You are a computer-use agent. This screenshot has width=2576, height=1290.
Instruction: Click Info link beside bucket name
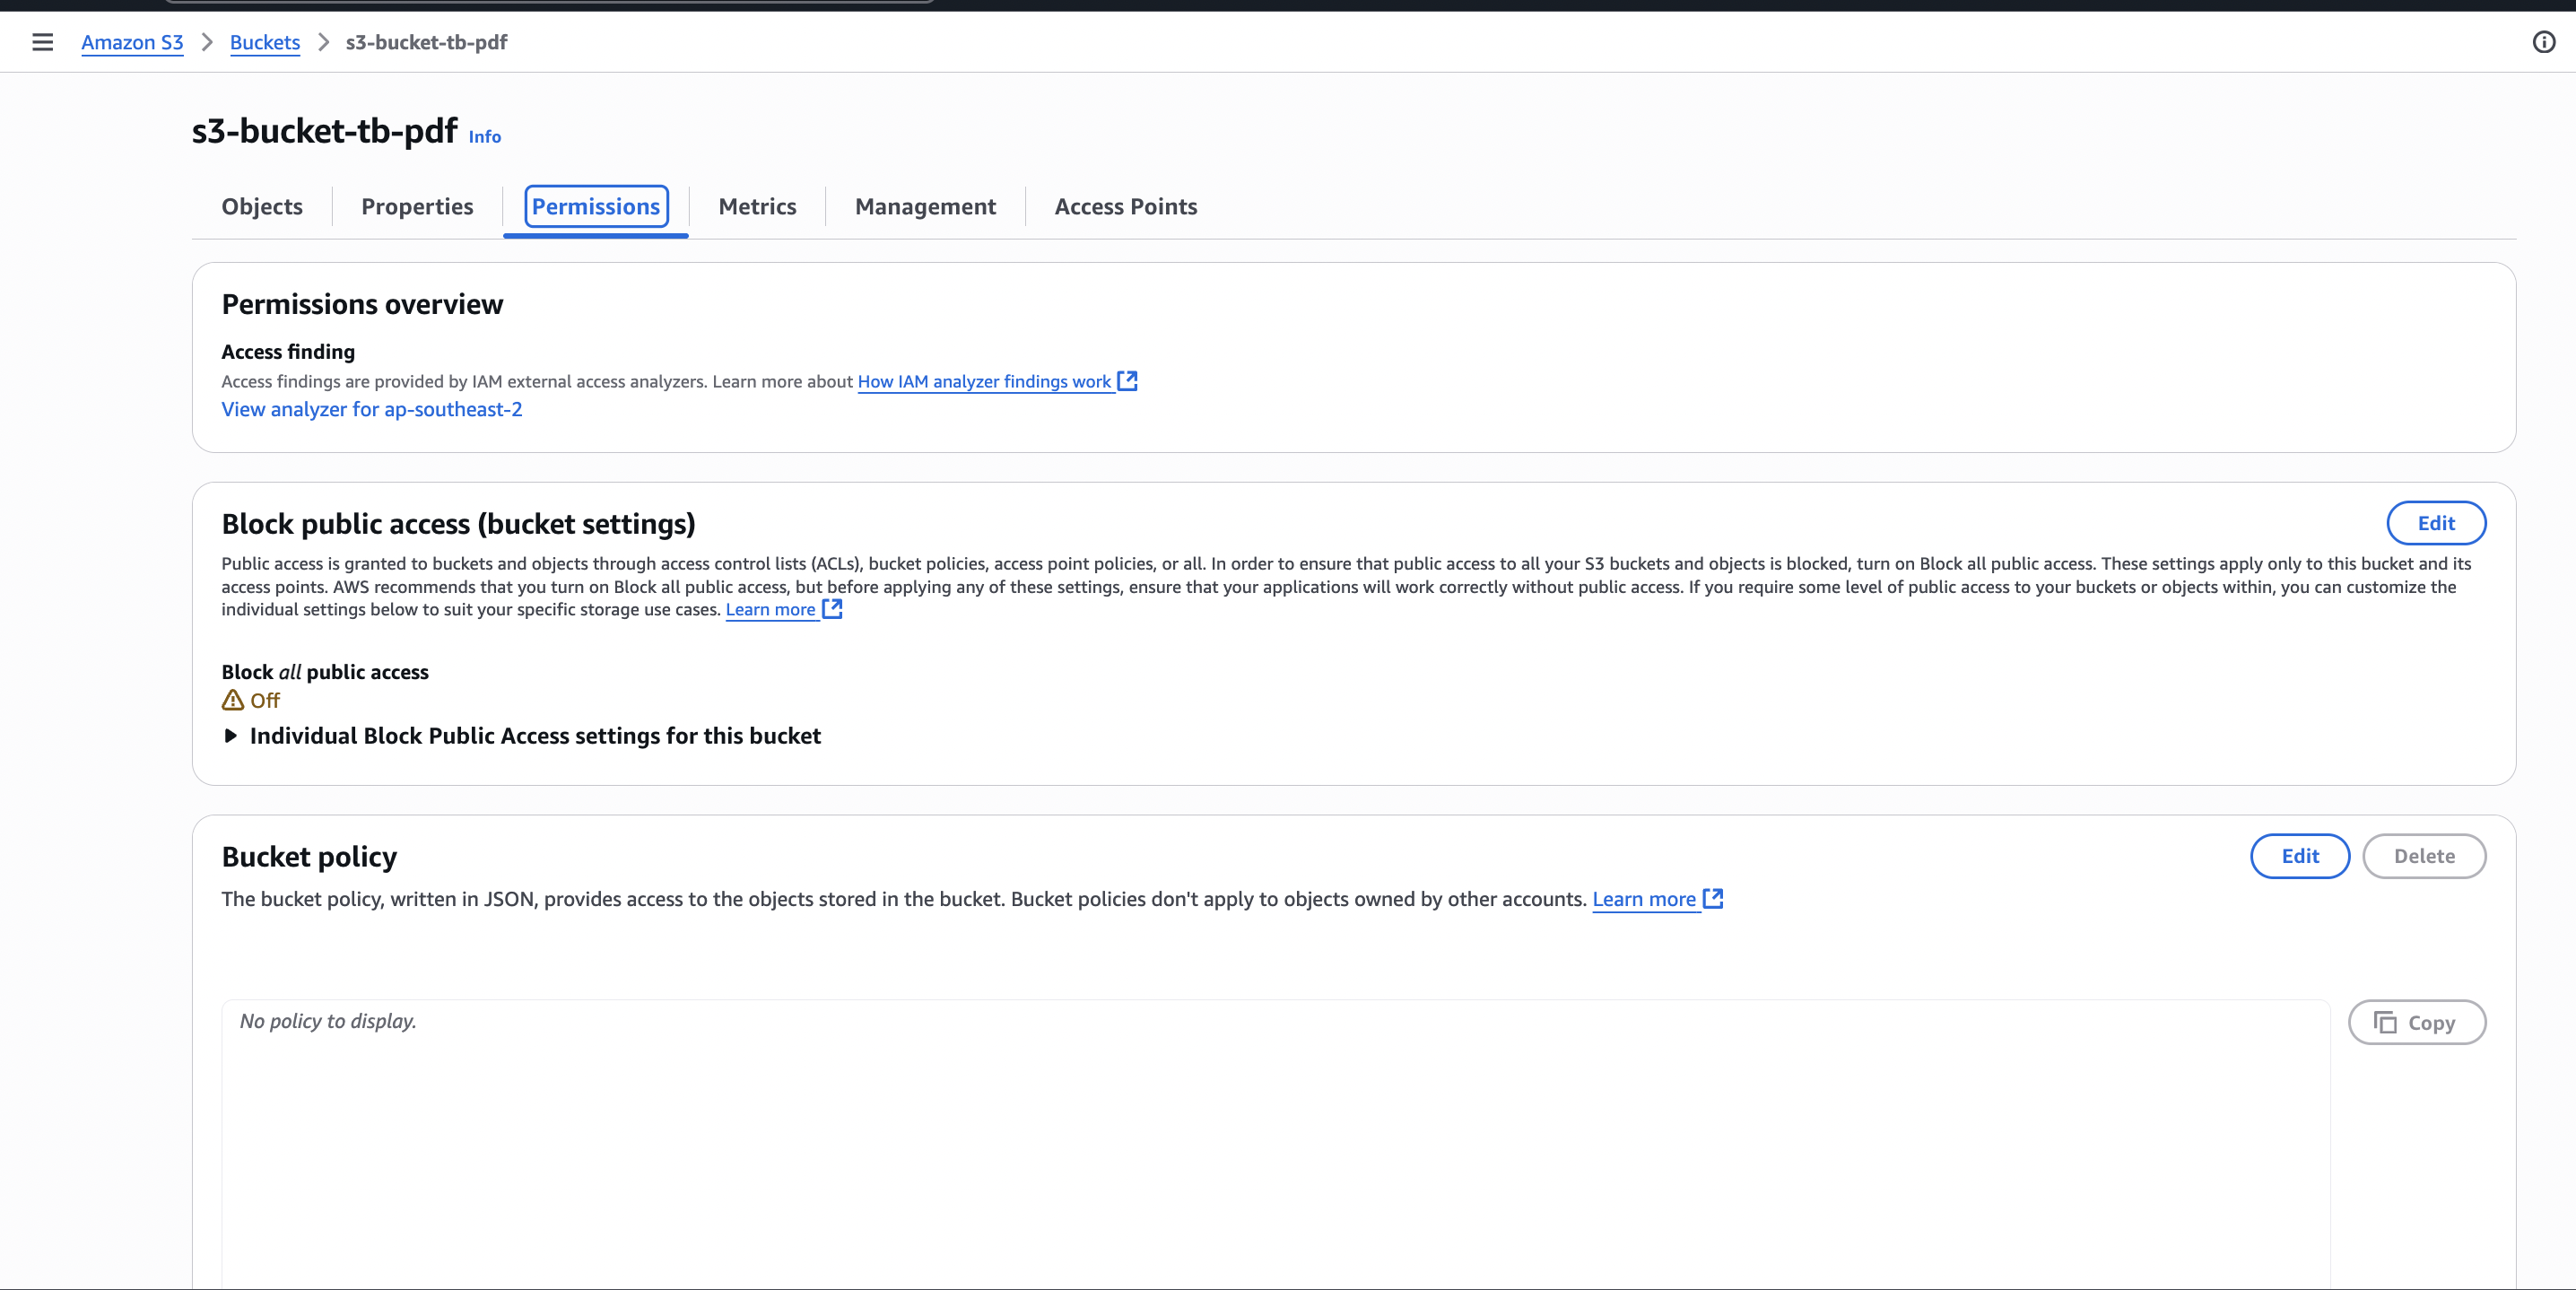[485, 137]
